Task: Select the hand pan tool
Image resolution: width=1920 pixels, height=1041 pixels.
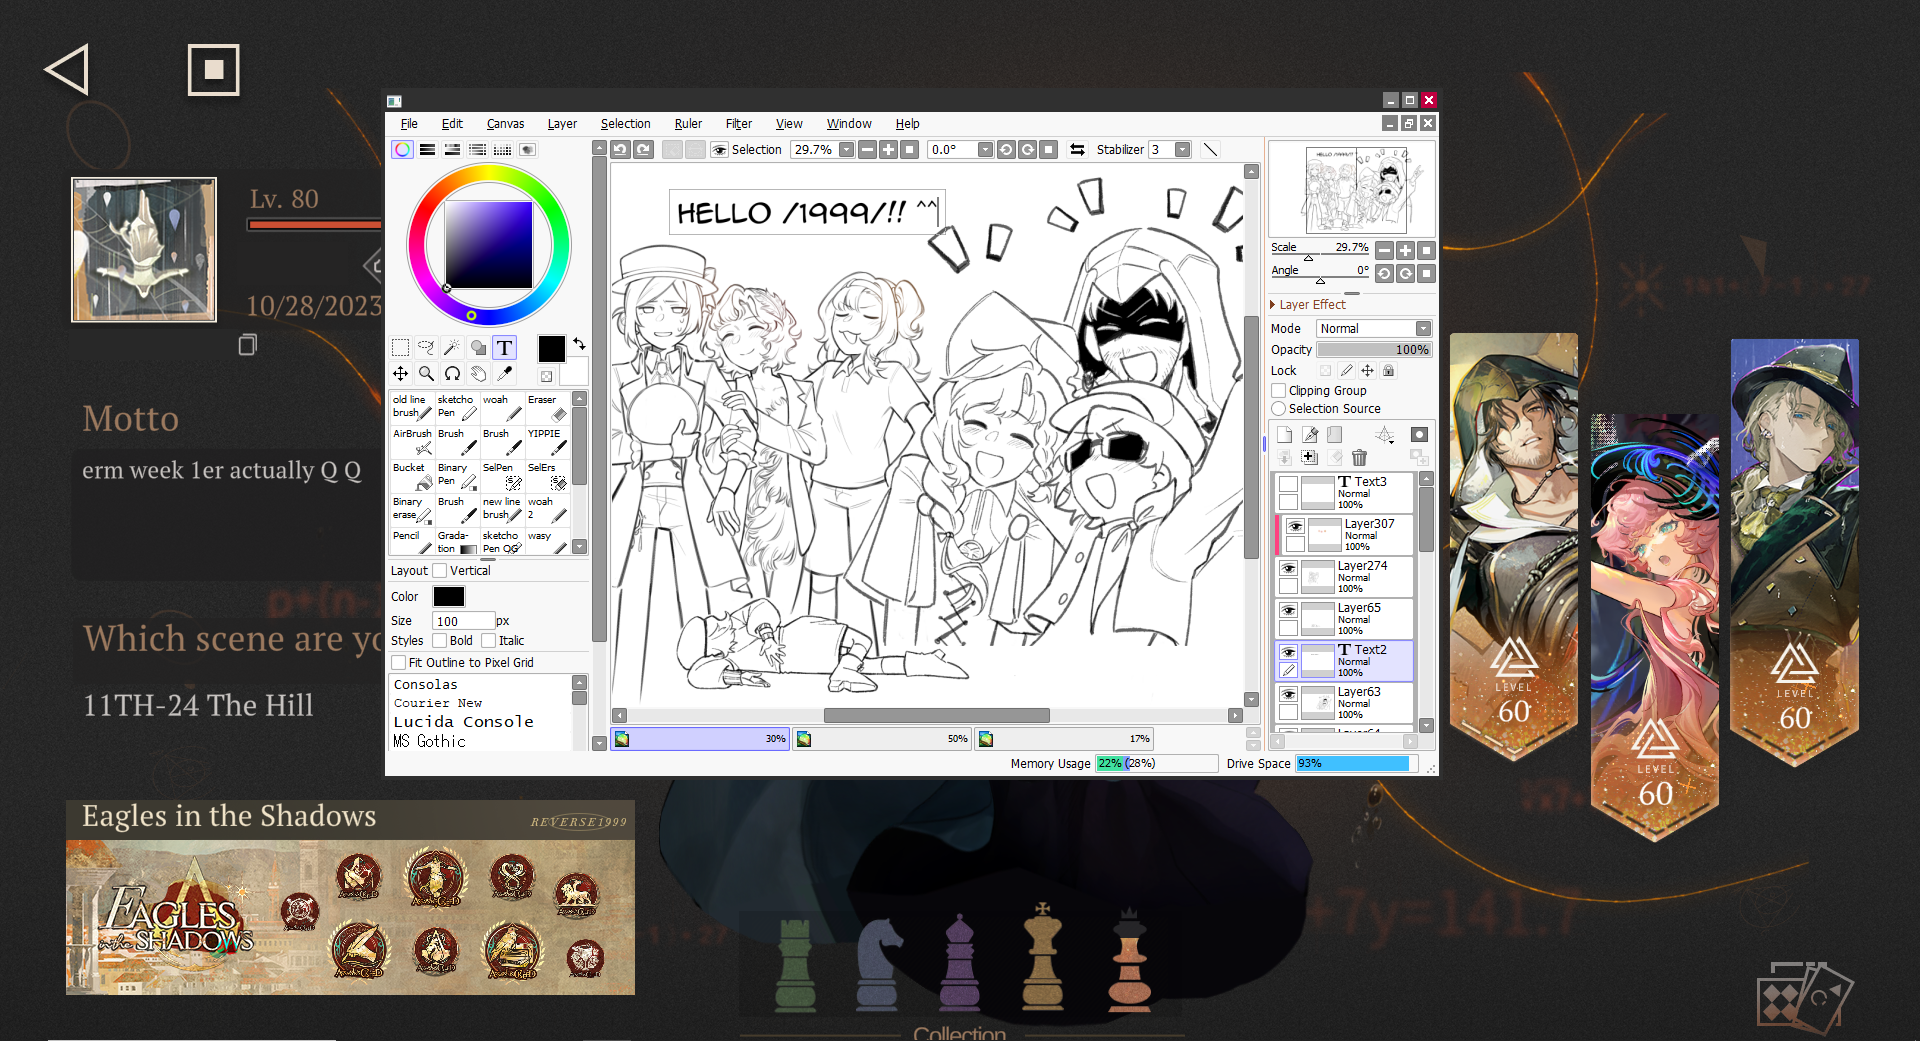Action: [478, 374]
